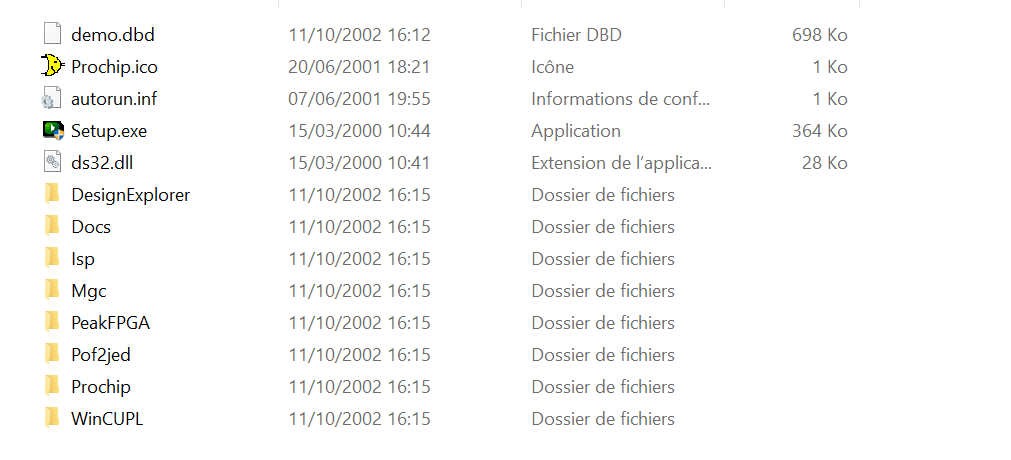
Task: Click the Prochip folder name
Action: 101,386
